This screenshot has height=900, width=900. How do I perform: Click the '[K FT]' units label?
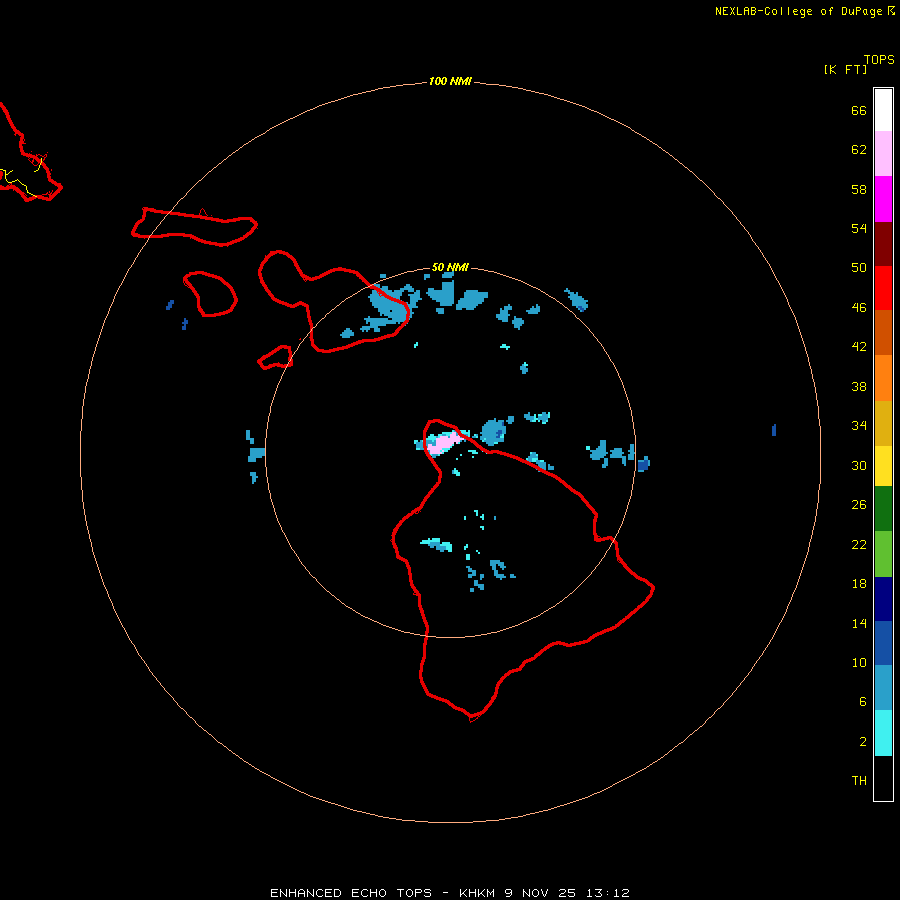tap(845, 69)
